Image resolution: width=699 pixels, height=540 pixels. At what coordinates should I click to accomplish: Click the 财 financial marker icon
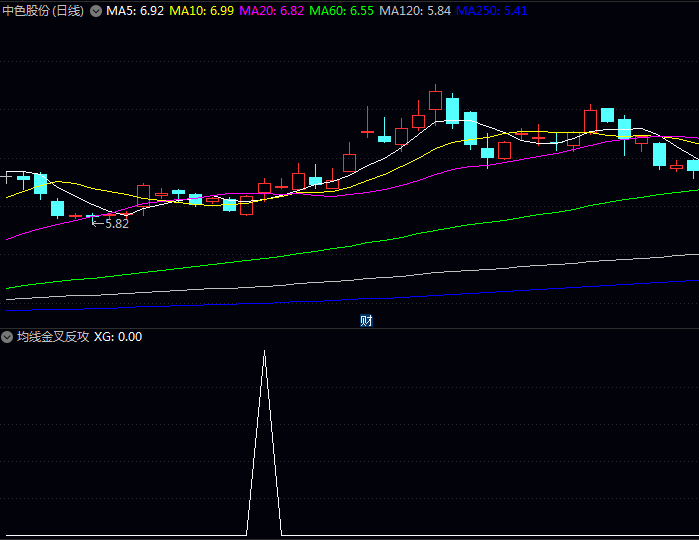(366, 321)
